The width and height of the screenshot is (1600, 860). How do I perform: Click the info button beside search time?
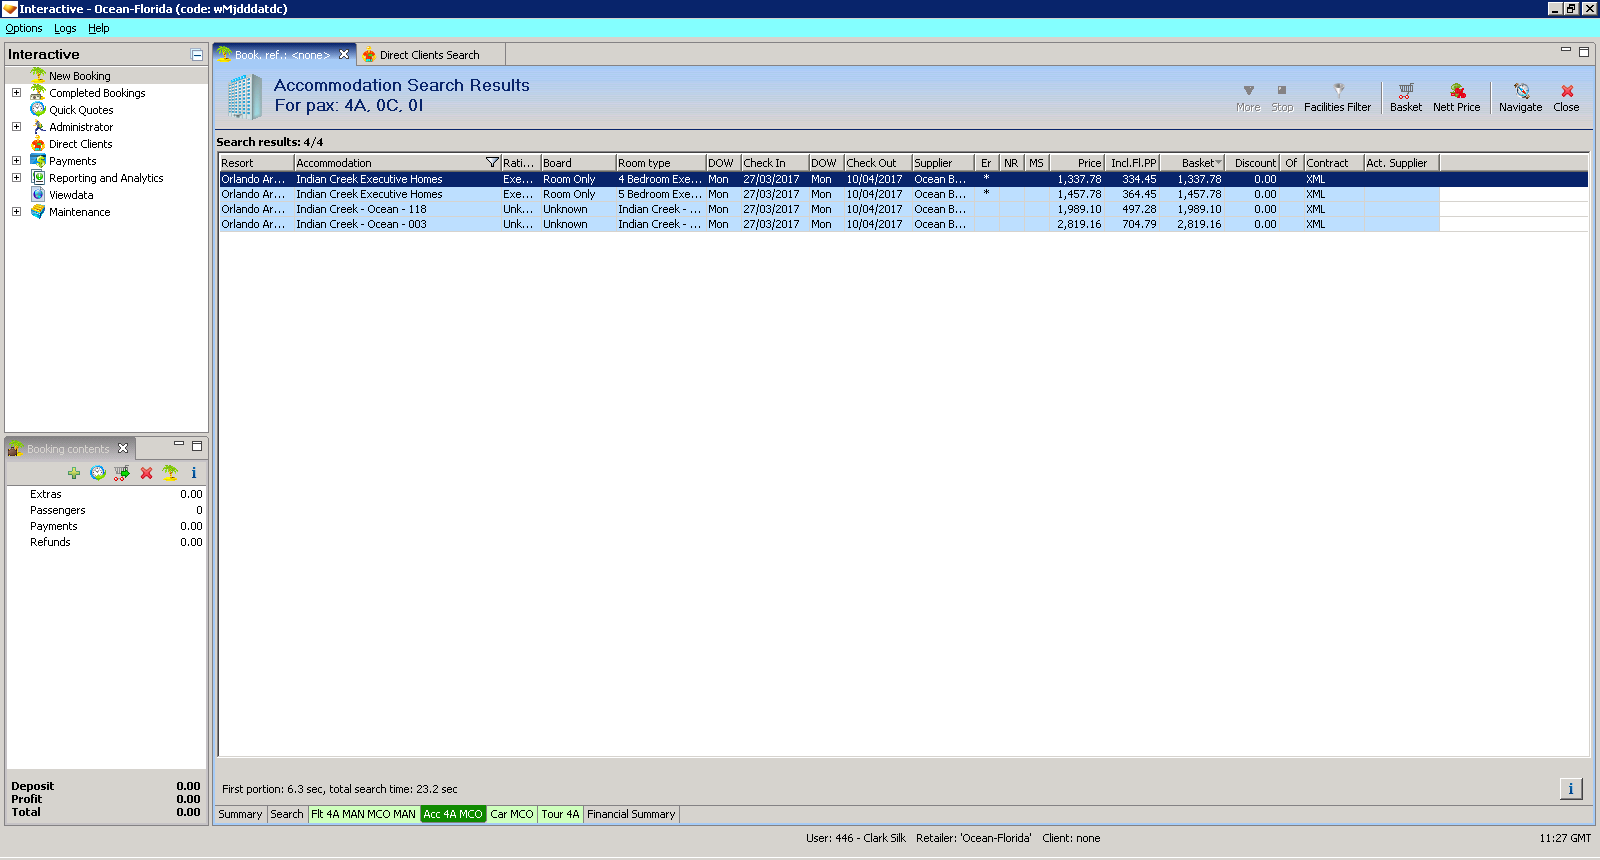pyautogui.click(x=1571, y=789)
